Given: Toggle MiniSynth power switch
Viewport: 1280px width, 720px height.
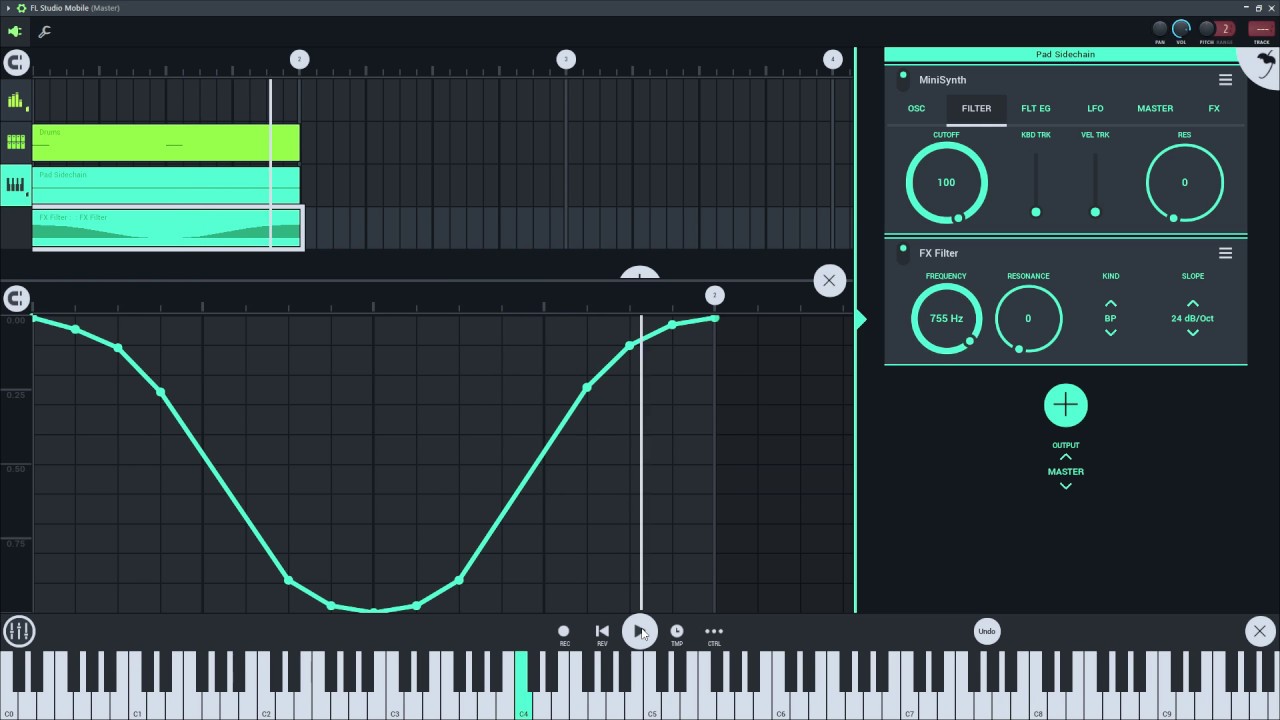Looking at the screenshot, I should [x=903, y=79].
